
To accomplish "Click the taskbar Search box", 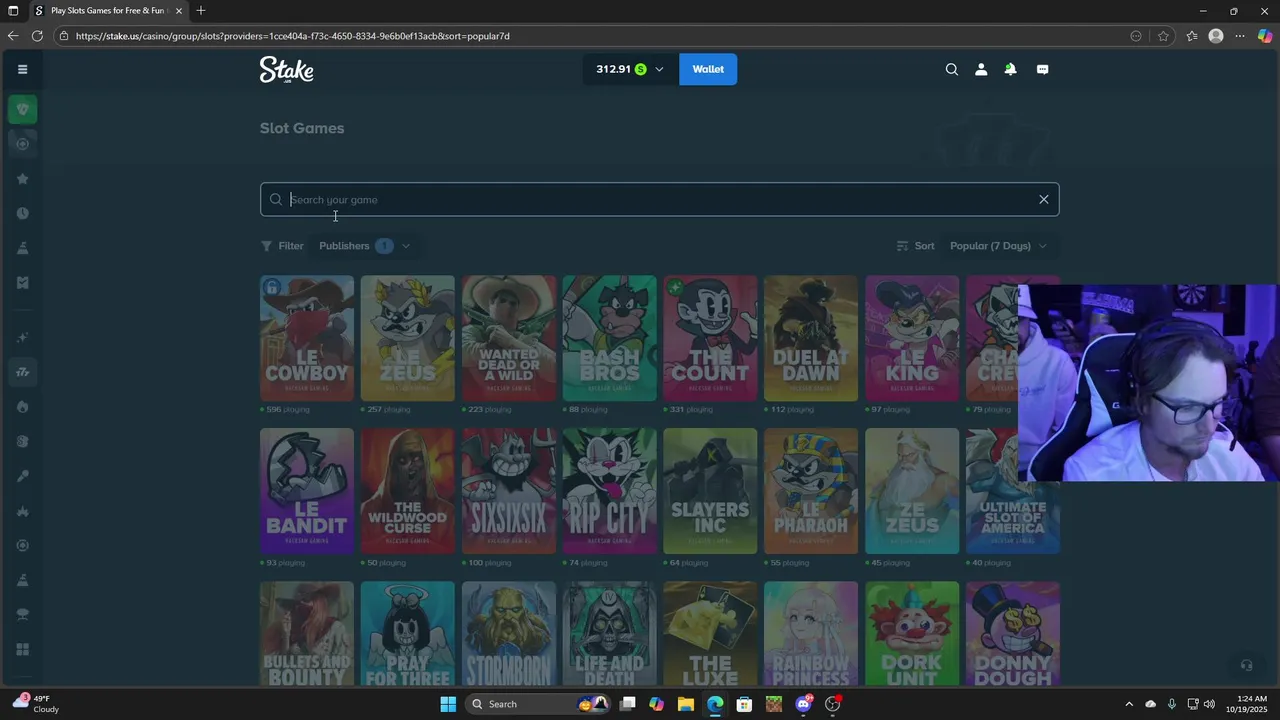I will (x=541, y=704).
